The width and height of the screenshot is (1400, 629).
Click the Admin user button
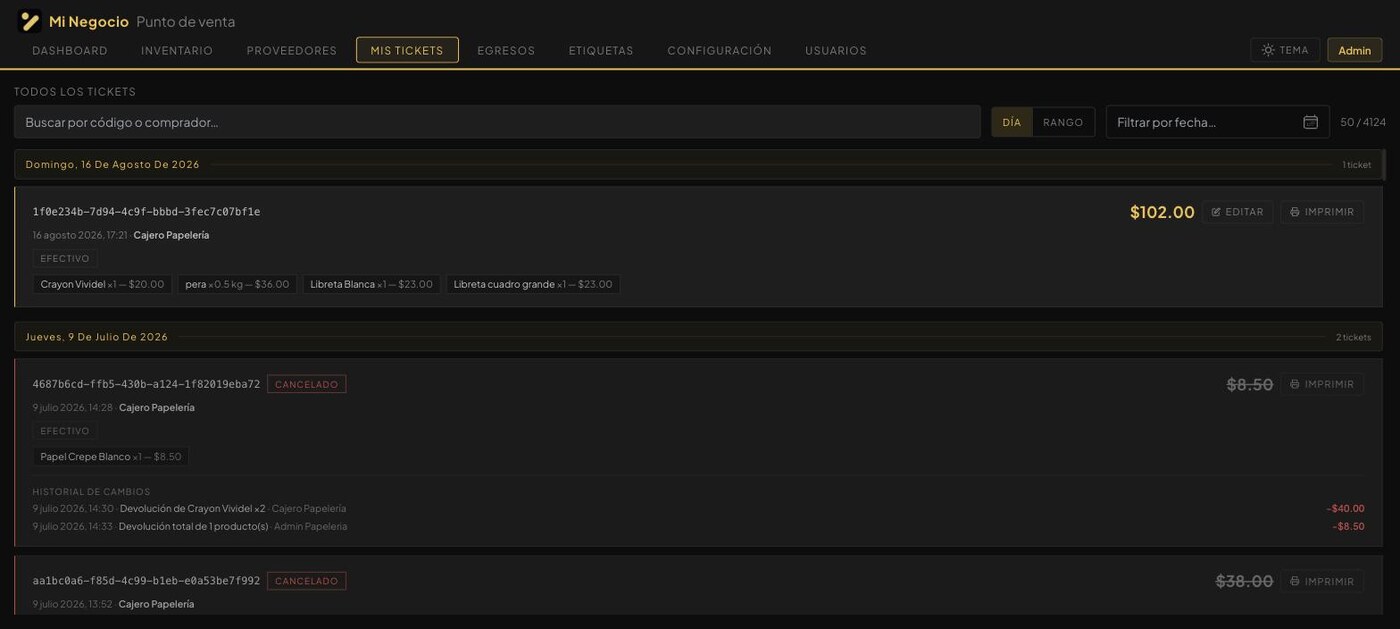coord(1355,50)
